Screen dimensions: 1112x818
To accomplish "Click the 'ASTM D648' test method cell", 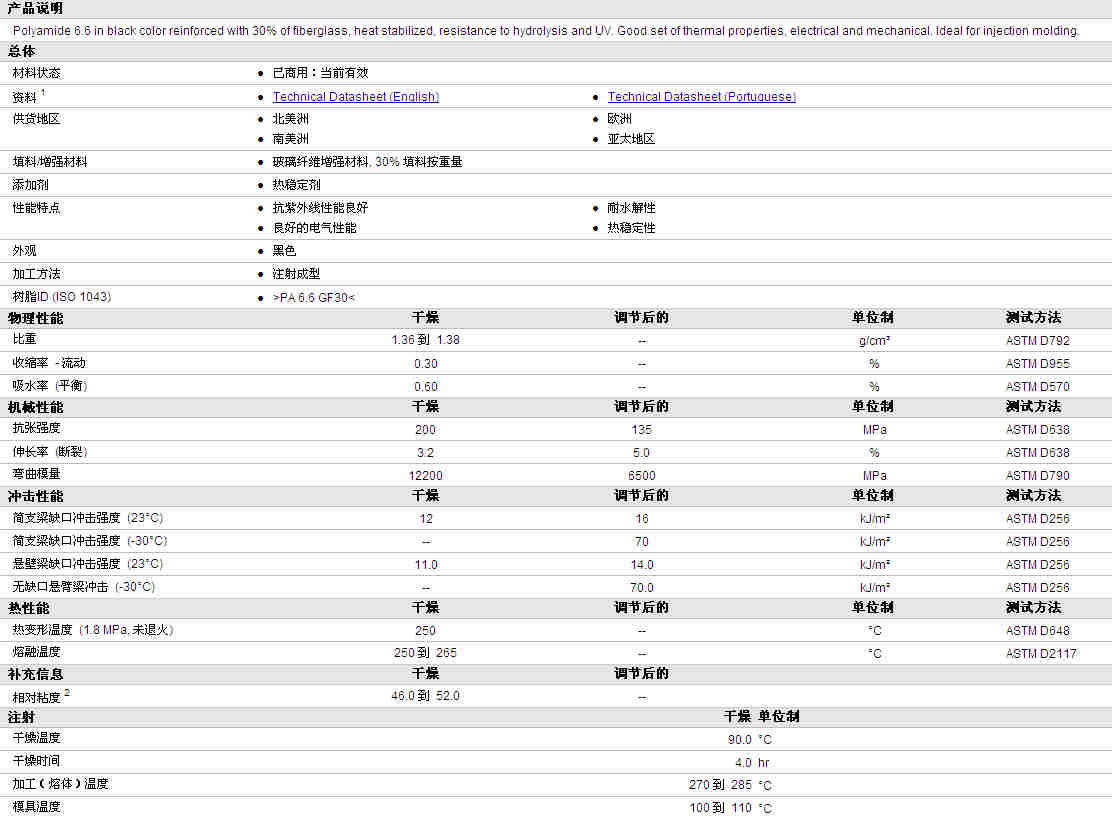I will click(x=1038, y=631).
